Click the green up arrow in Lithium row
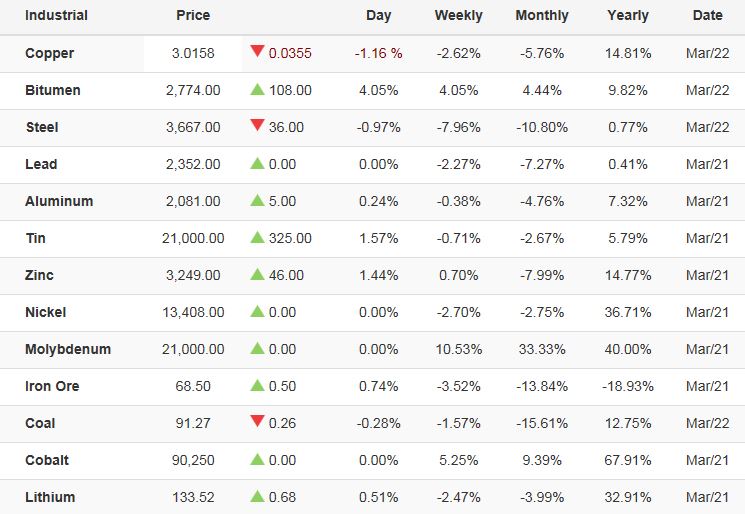This screenshot has height=514, width=745. 257,497
